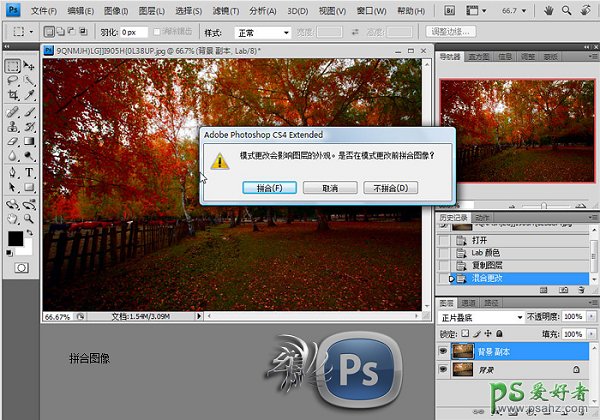Click the 不拼合(D) button in dialog

coord(390,187)
